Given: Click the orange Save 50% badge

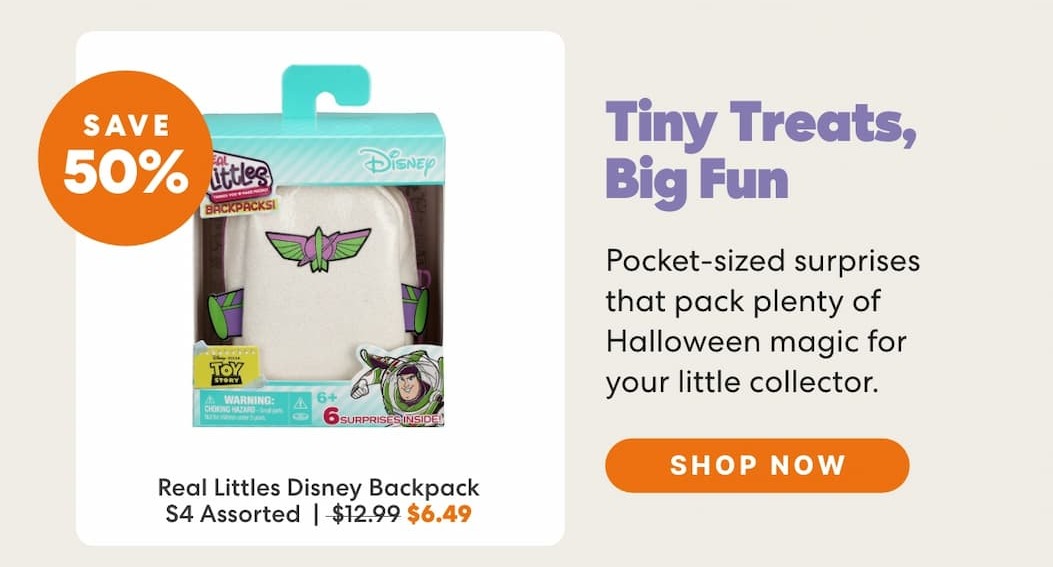Looking at the screenshot, I should click(x=126, y=158).
